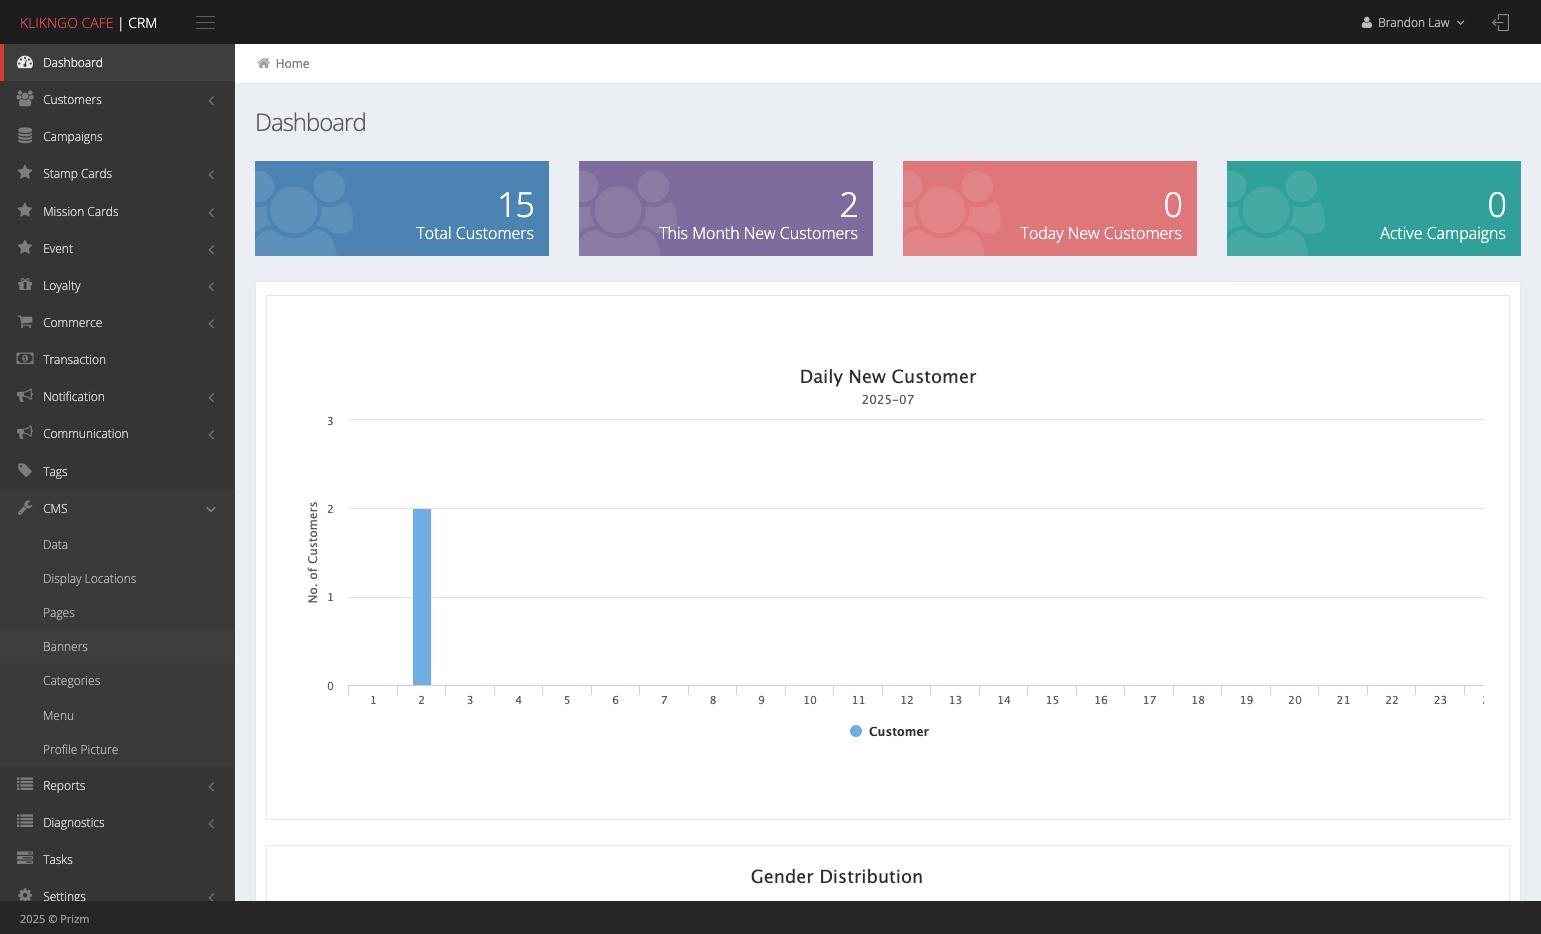Click the Communication megaphone icon
The width and height of the screenshot is (1541, 934).
(x=25, y=433)
